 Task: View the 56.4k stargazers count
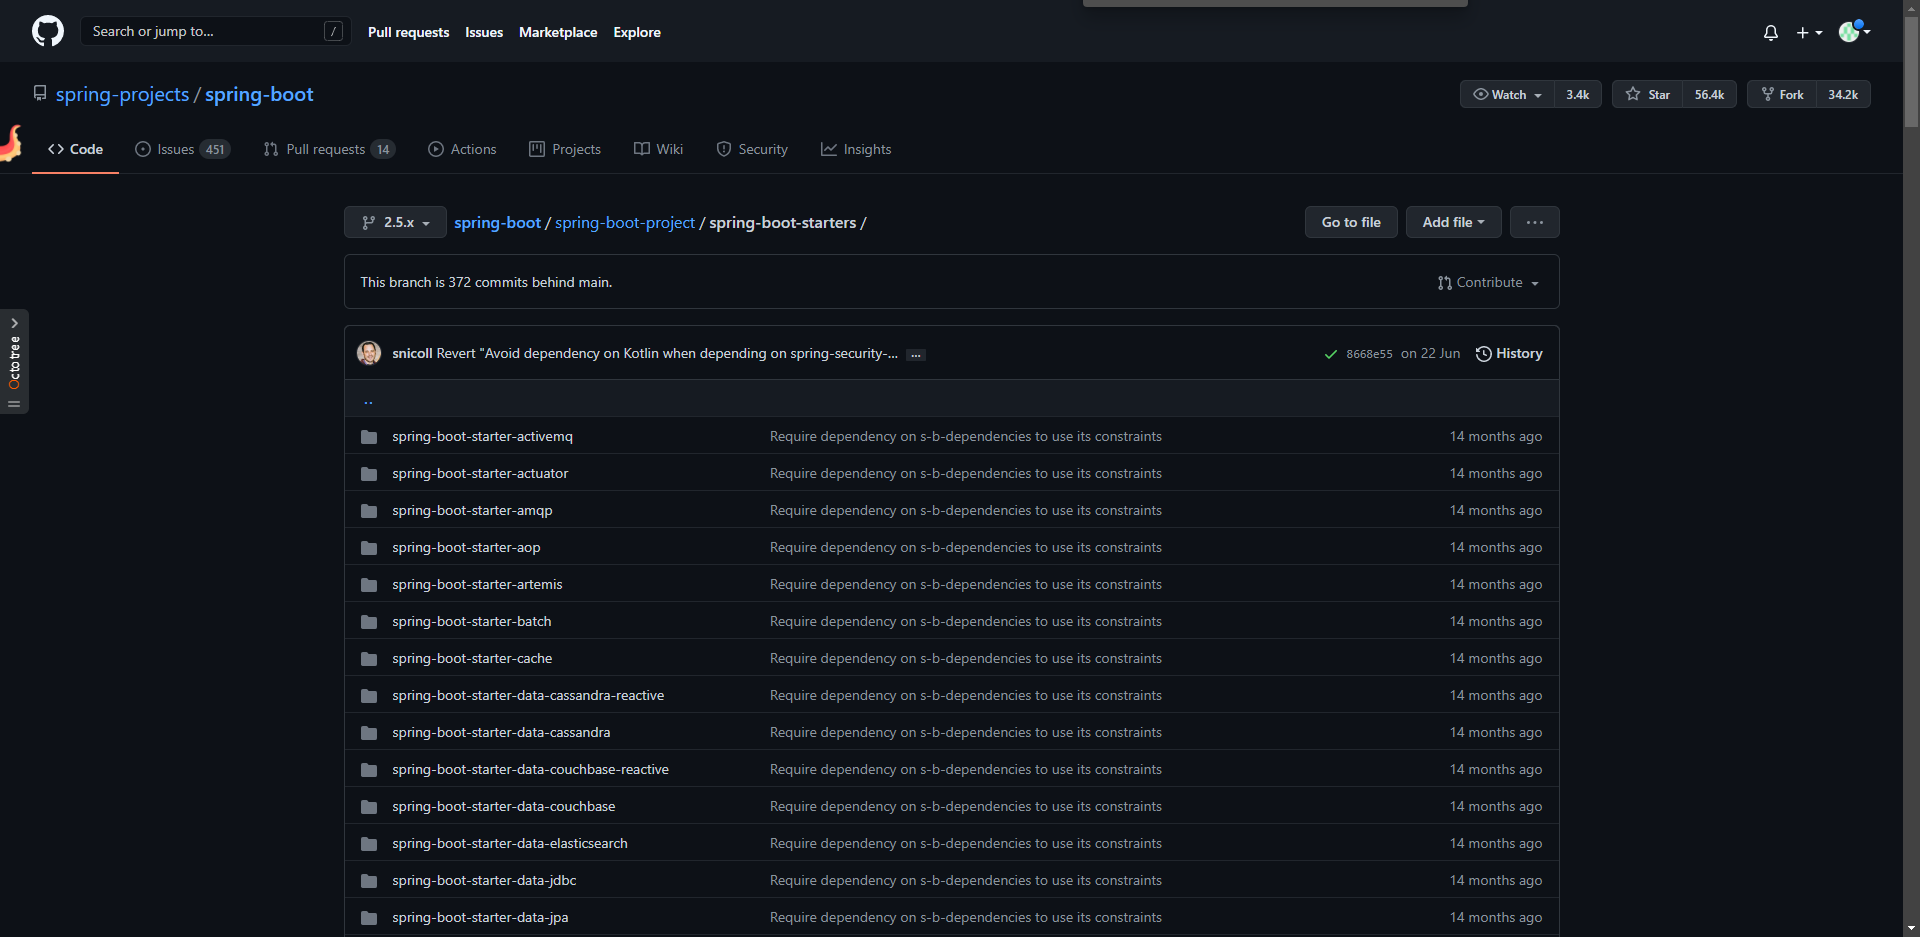click(1709, 94)
